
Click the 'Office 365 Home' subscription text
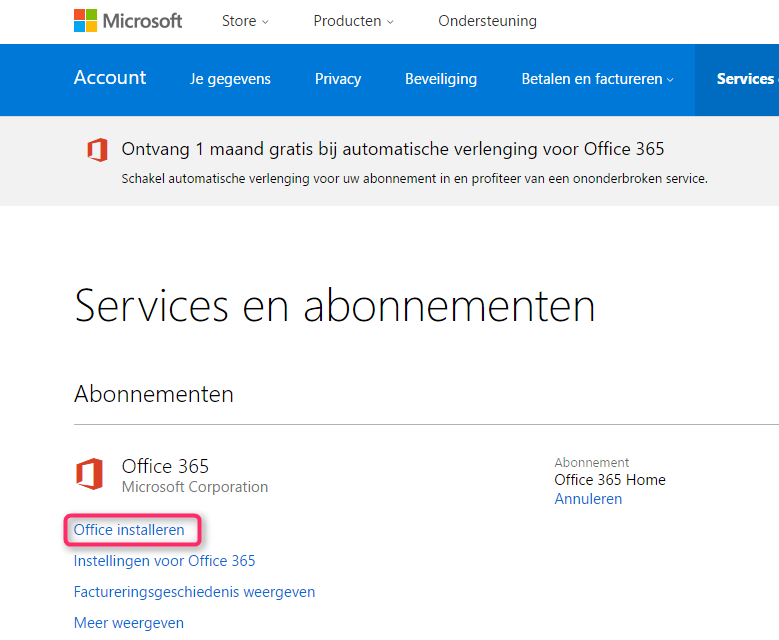click(610, 480)
